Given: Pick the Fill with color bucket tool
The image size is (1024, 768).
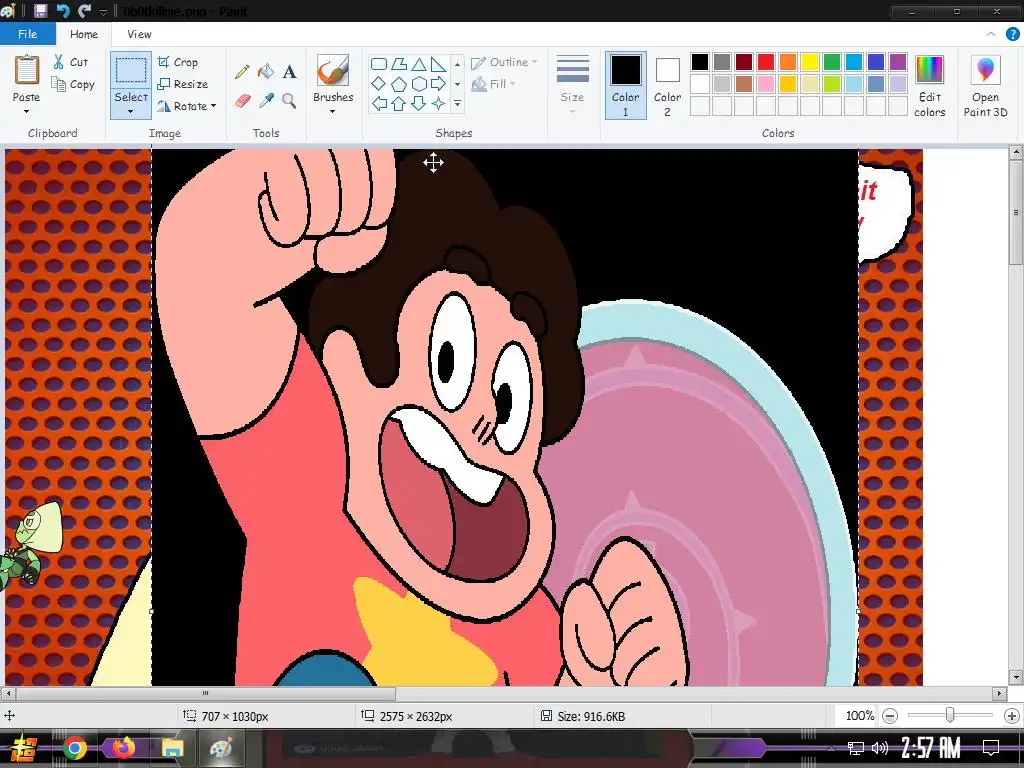Looking at the screenshot, I should (266, 72).
